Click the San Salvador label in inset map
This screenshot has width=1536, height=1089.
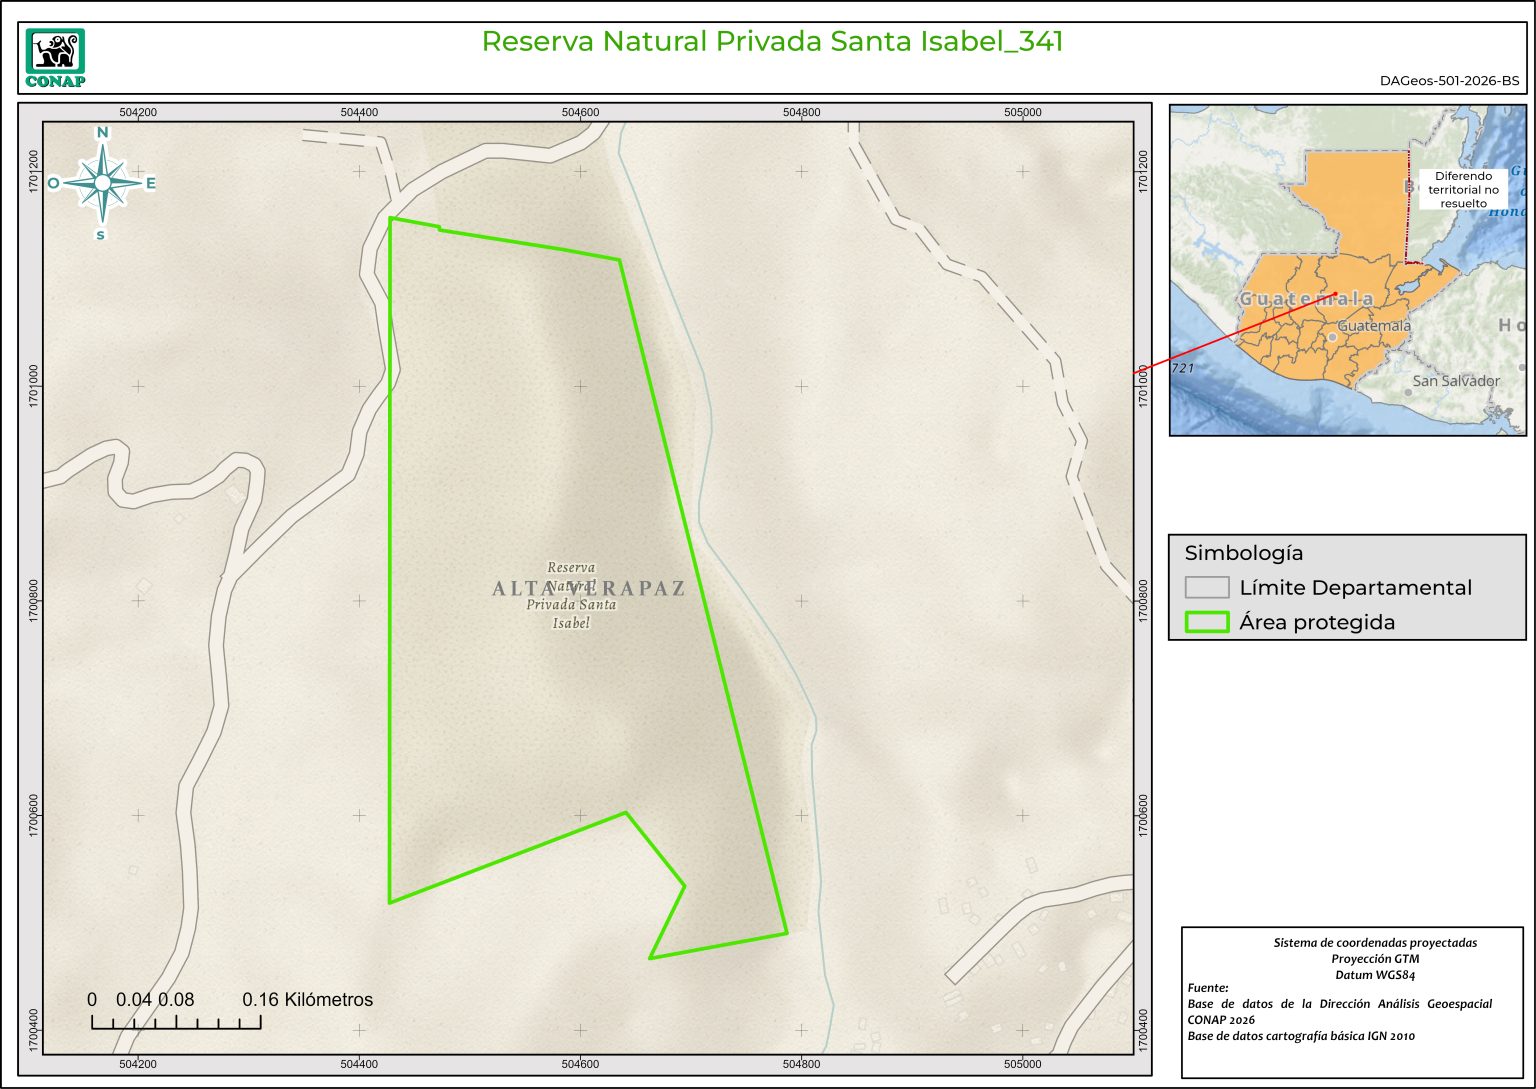pos(1455,381)
